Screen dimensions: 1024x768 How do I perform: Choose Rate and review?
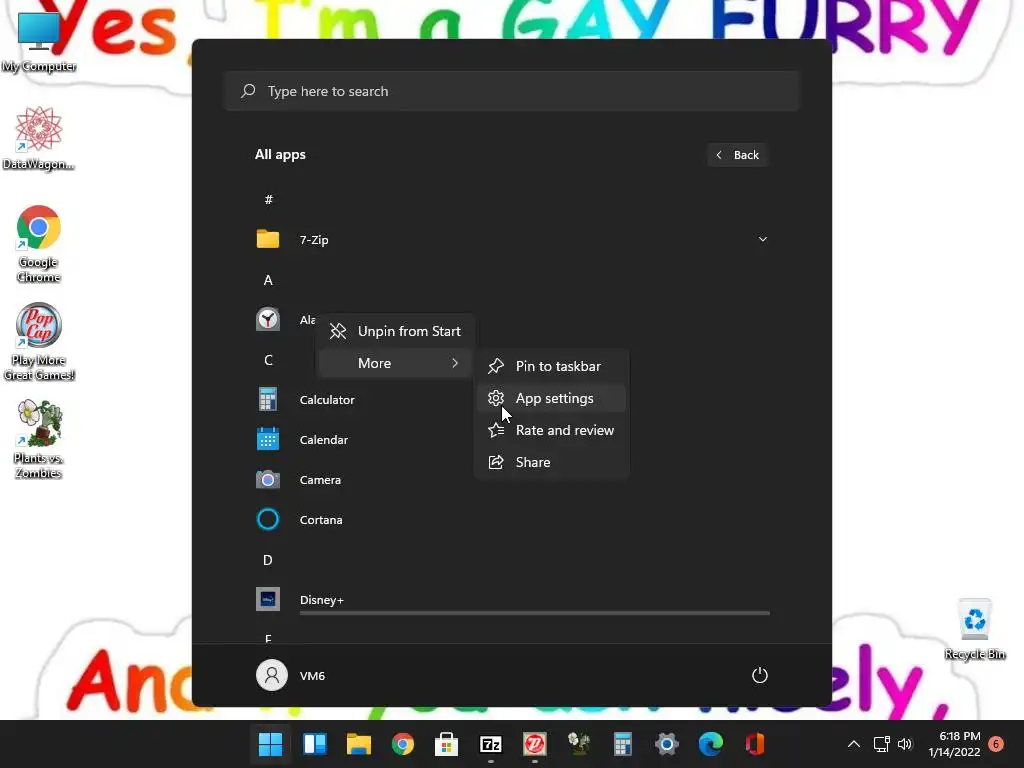pyautogui.click(x=552, y=430)
